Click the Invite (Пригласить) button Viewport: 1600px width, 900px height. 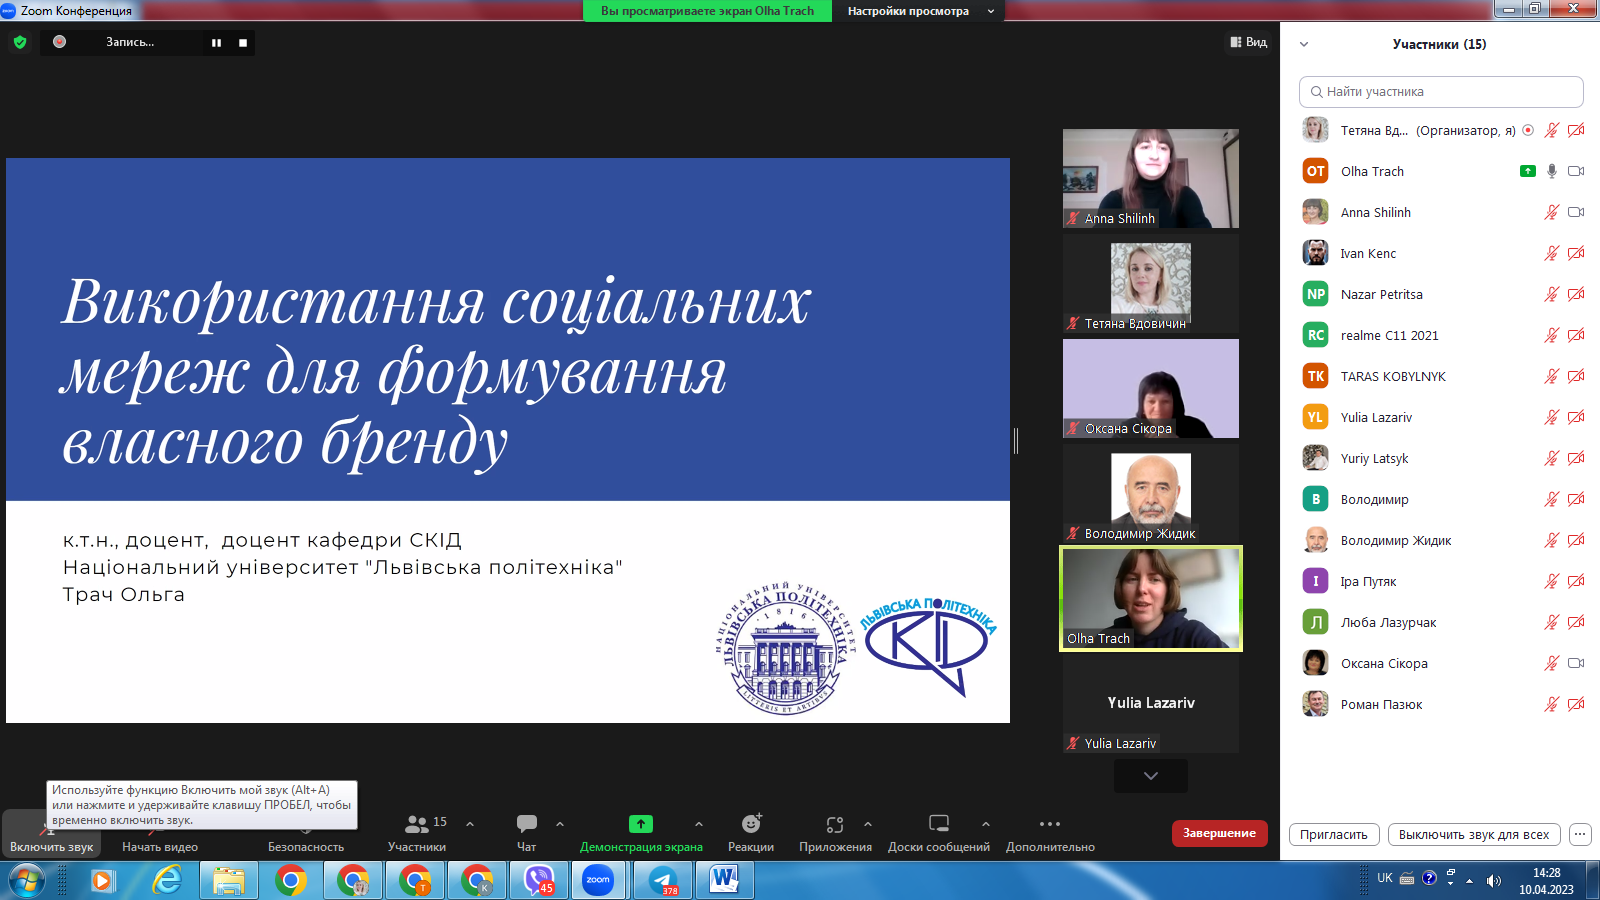point(1334,834)
